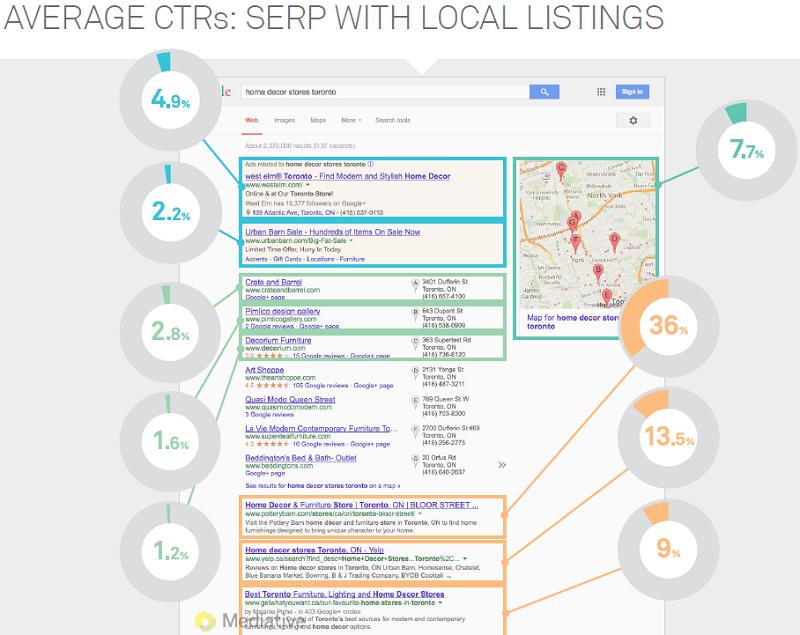
Task: Click the Furniture sitelink in Urban Barn ad
Action: [352, 259]
